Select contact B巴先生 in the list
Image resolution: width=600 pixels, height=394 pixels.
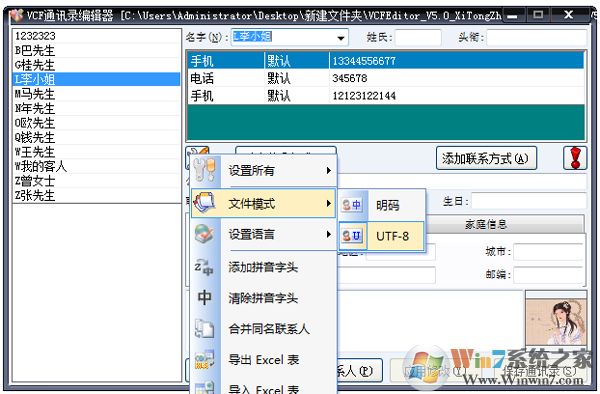click(x=96, y=50)
